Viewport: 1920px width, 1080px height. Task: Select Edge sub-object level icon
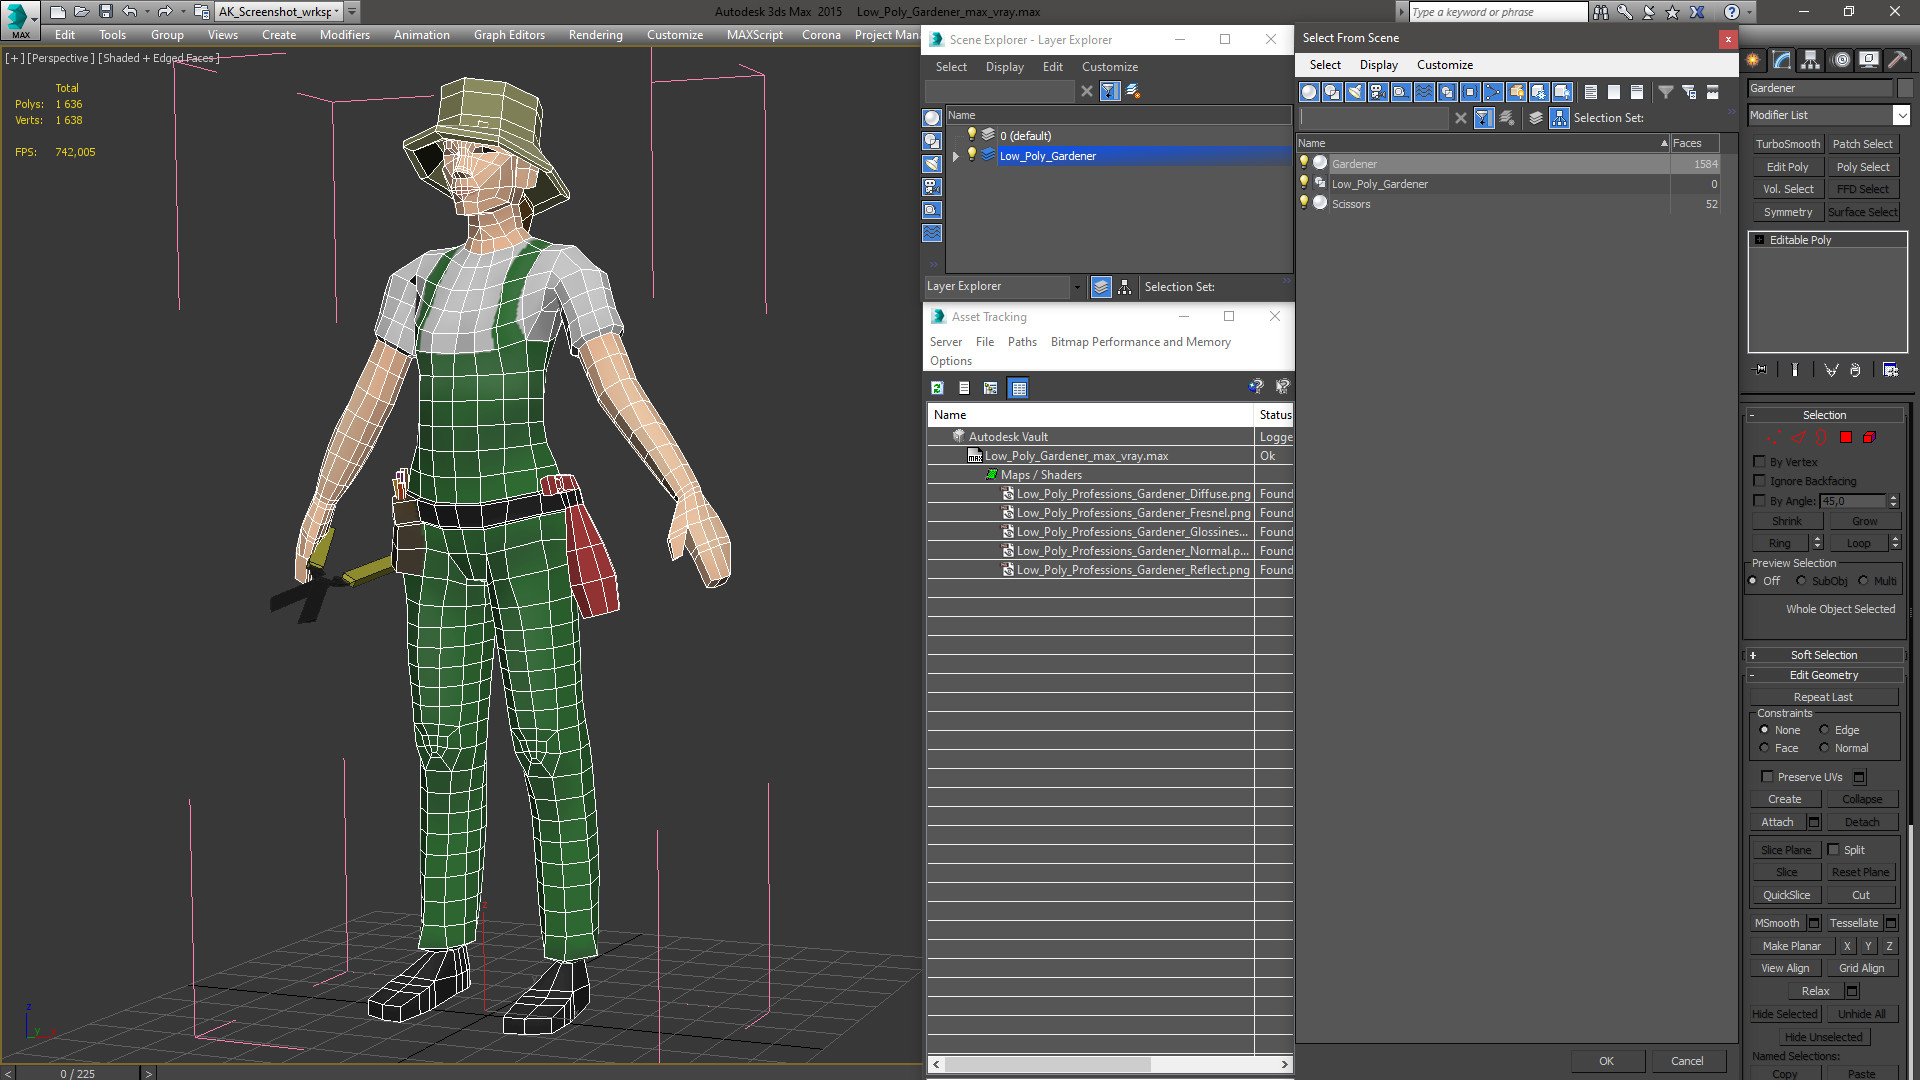click(1798, 438)
